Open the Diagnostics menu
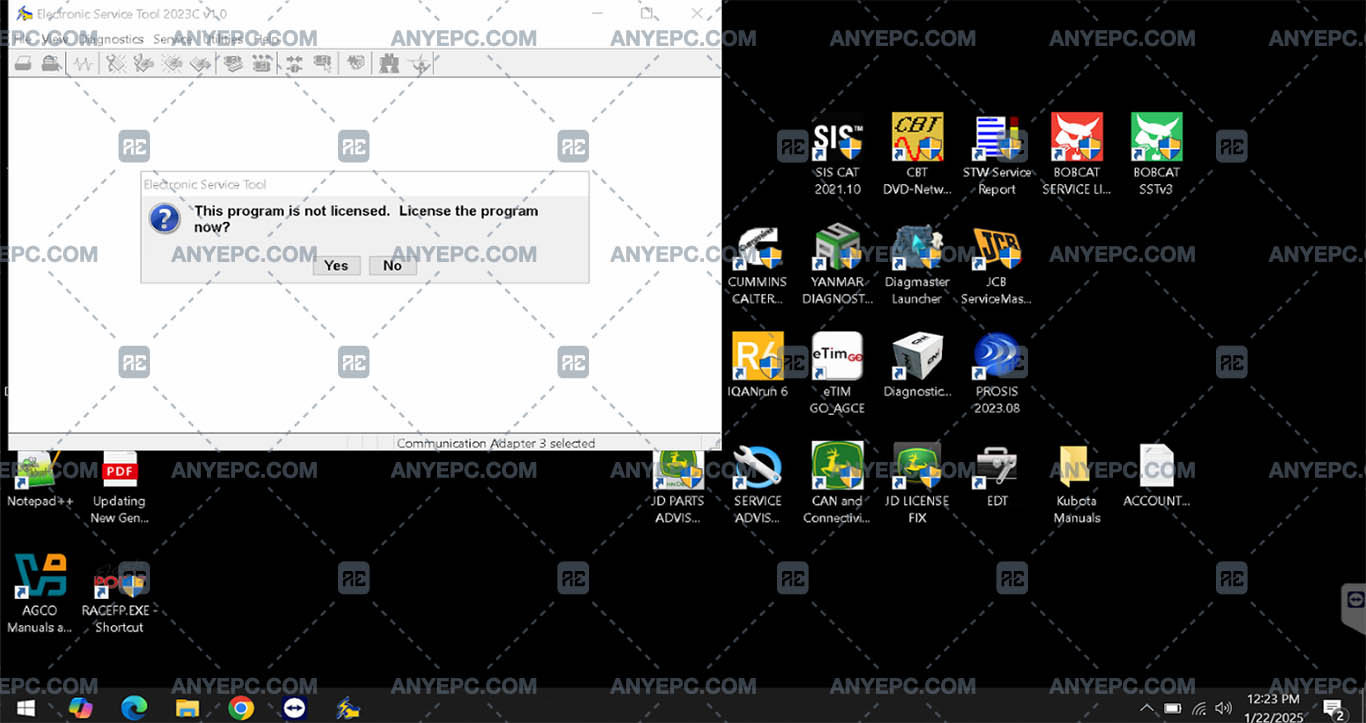 click(112, 39)
